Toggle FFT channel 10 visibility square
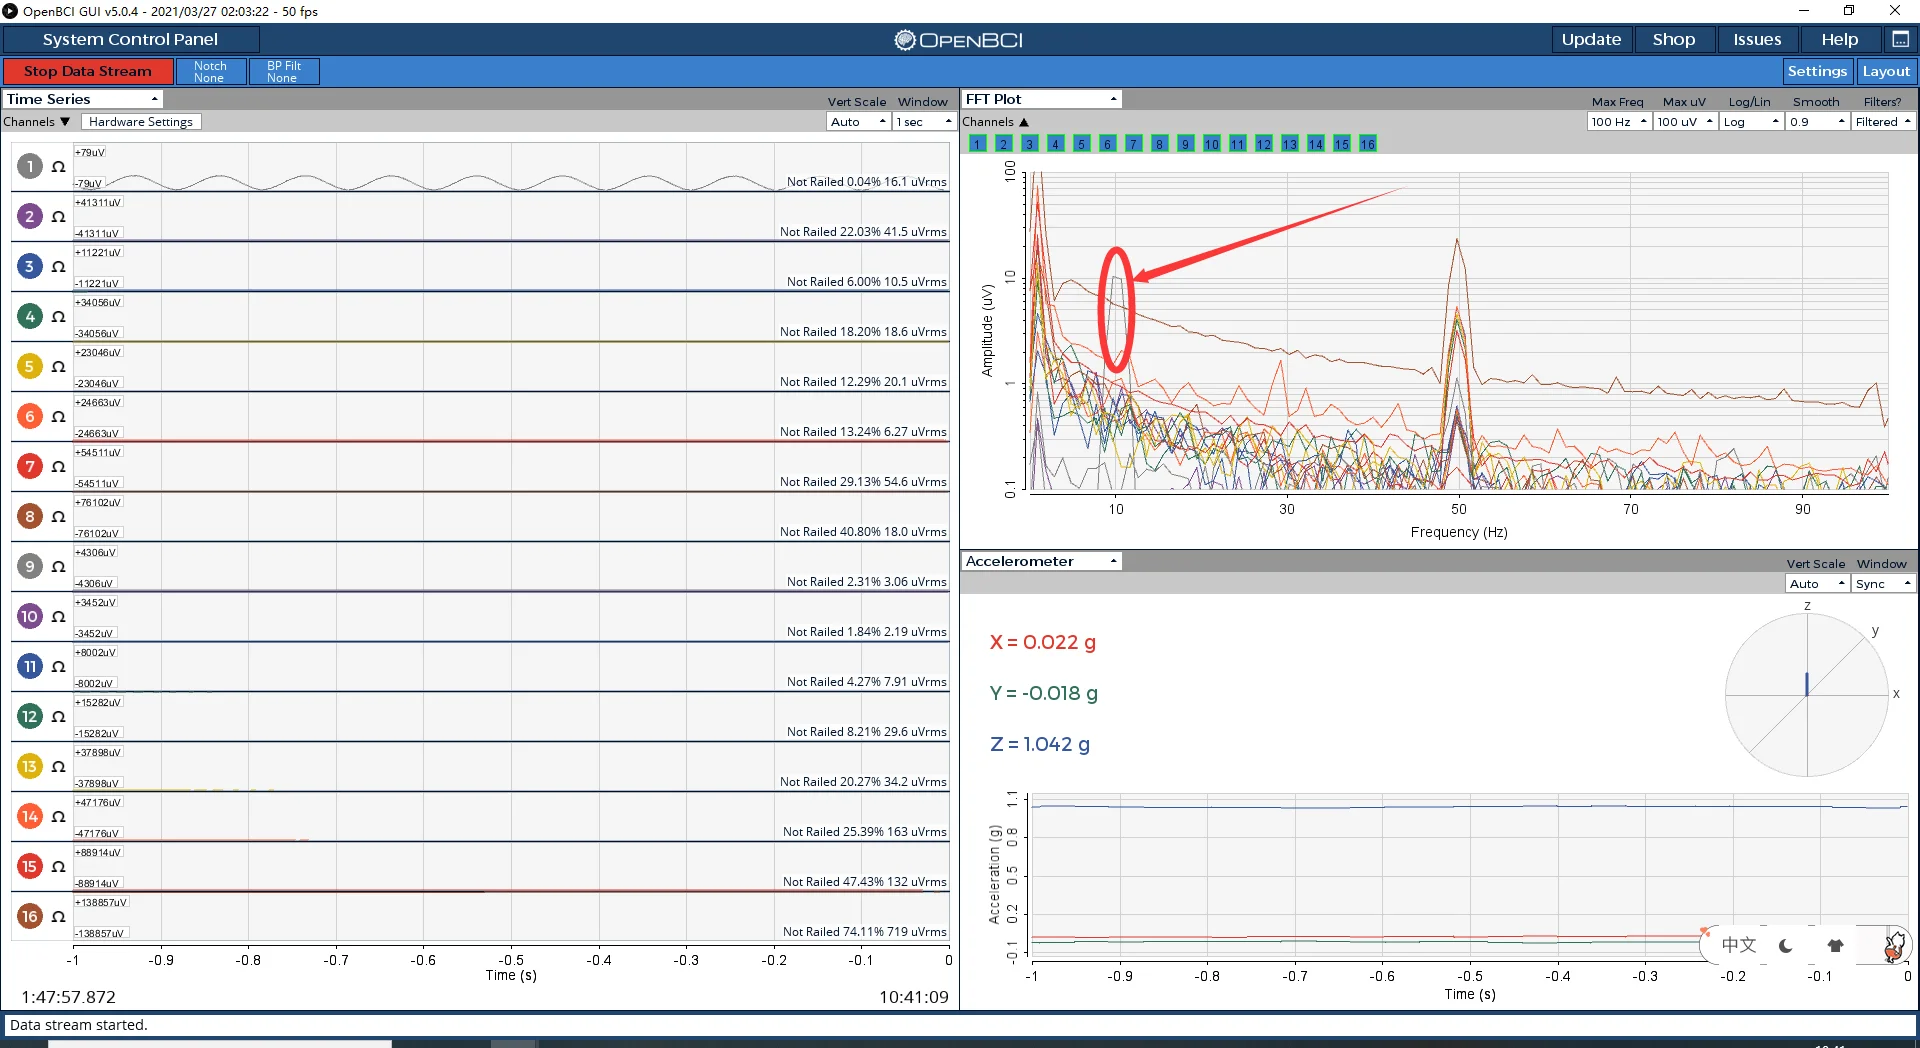Screen dimensions: 1920x1048 tap(1211, 144)
